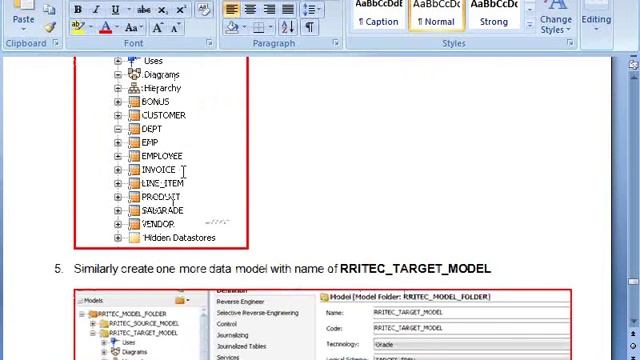Click 'Reverse Engineer' in the lower screenshot image
The height and width of the screenshot is (360, 640).
pos(240,302)
